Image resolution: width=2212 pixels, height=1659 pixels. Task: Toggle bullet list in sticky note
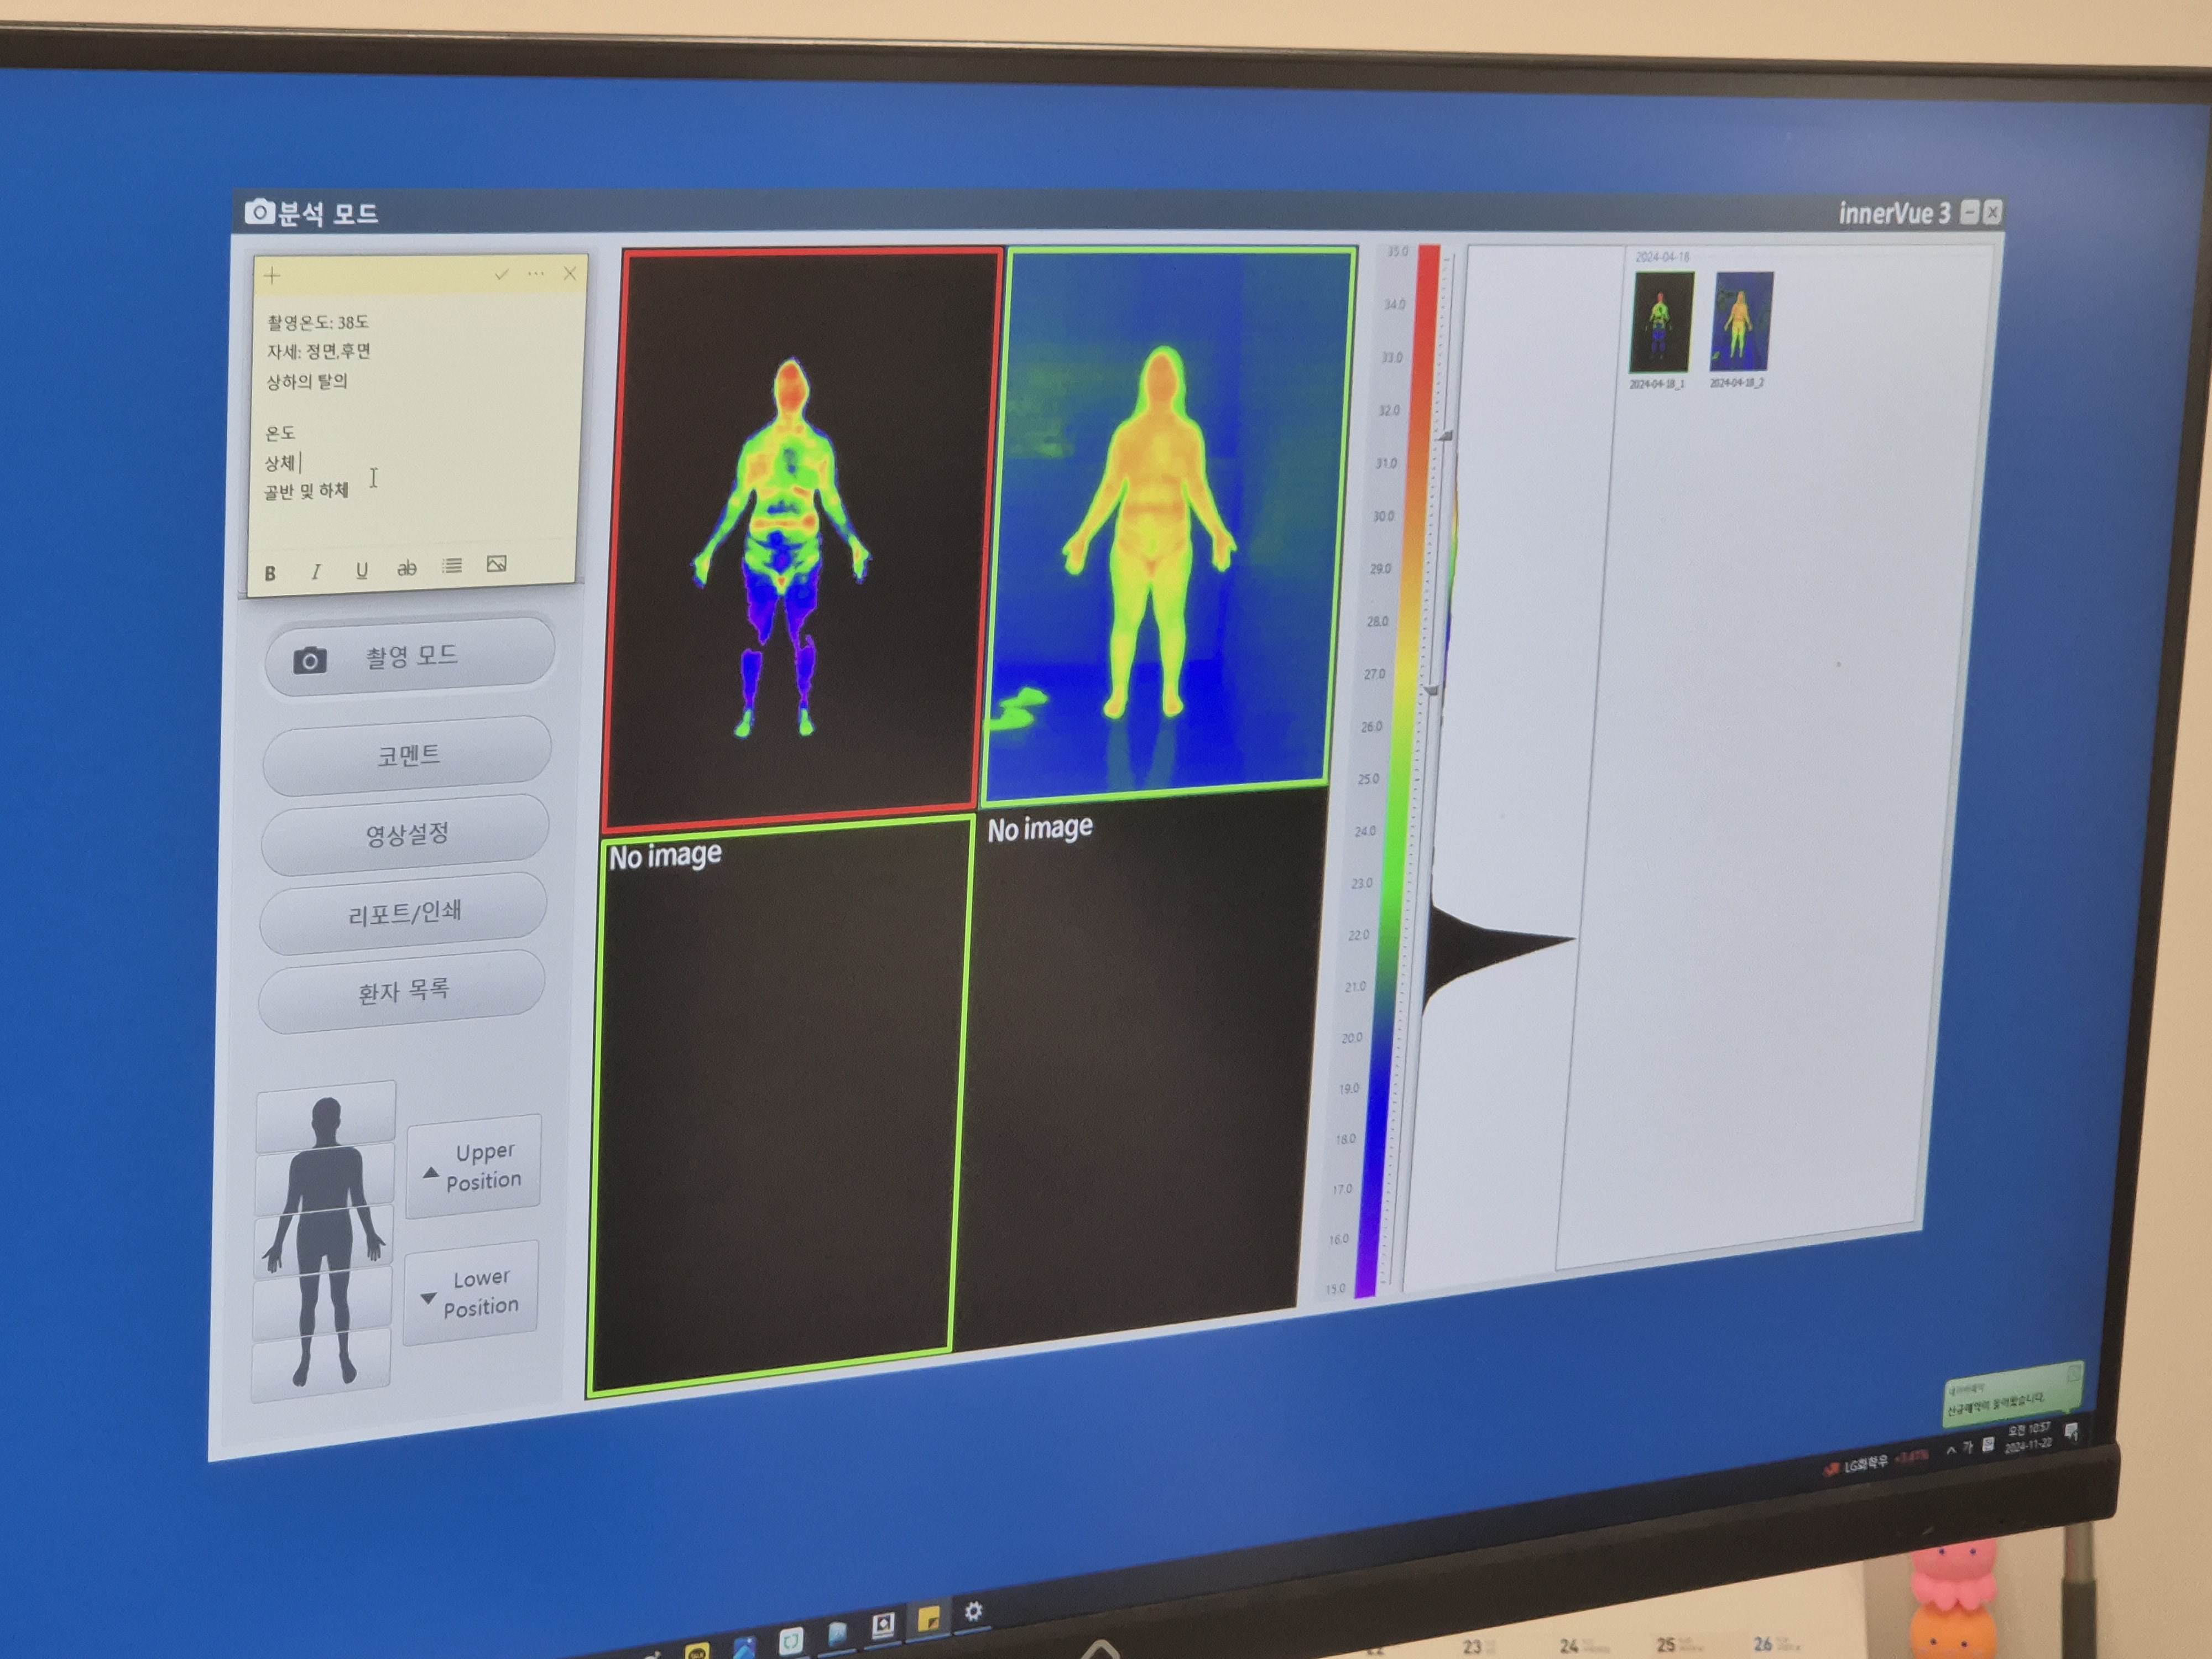point(452,566)
